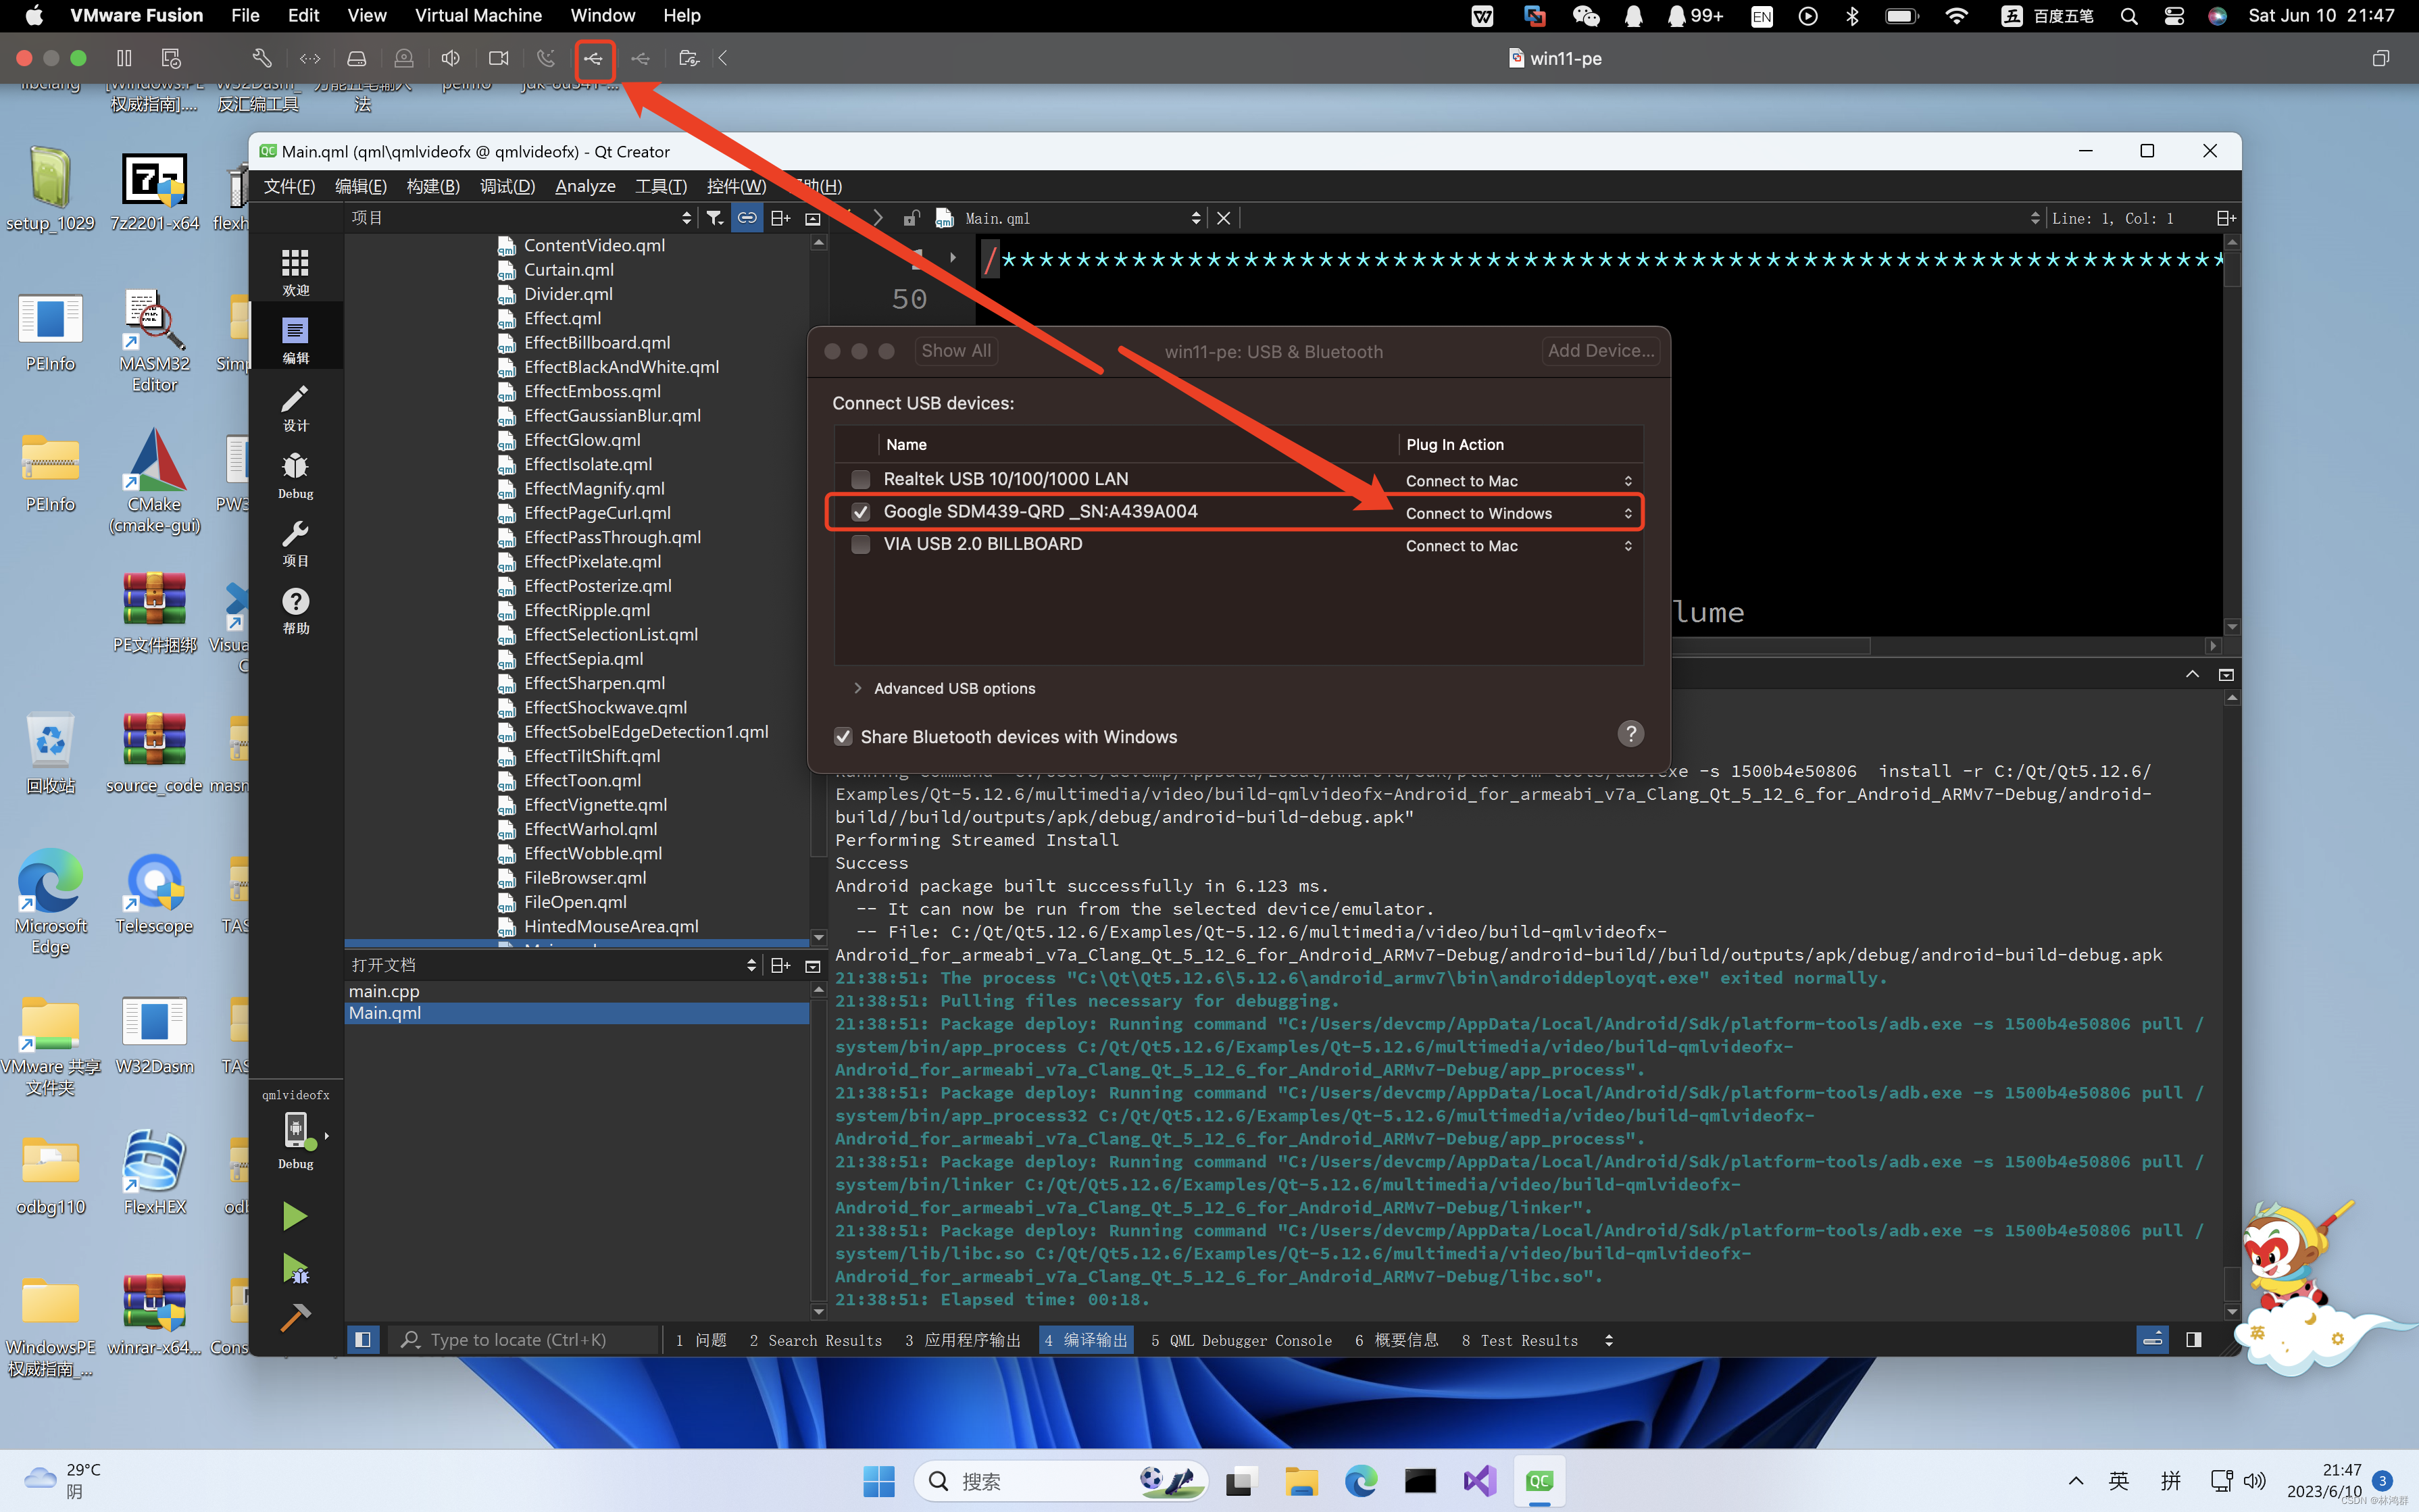Open the Welcome (欢迎) mode in Qt Creator

(295, 272)
